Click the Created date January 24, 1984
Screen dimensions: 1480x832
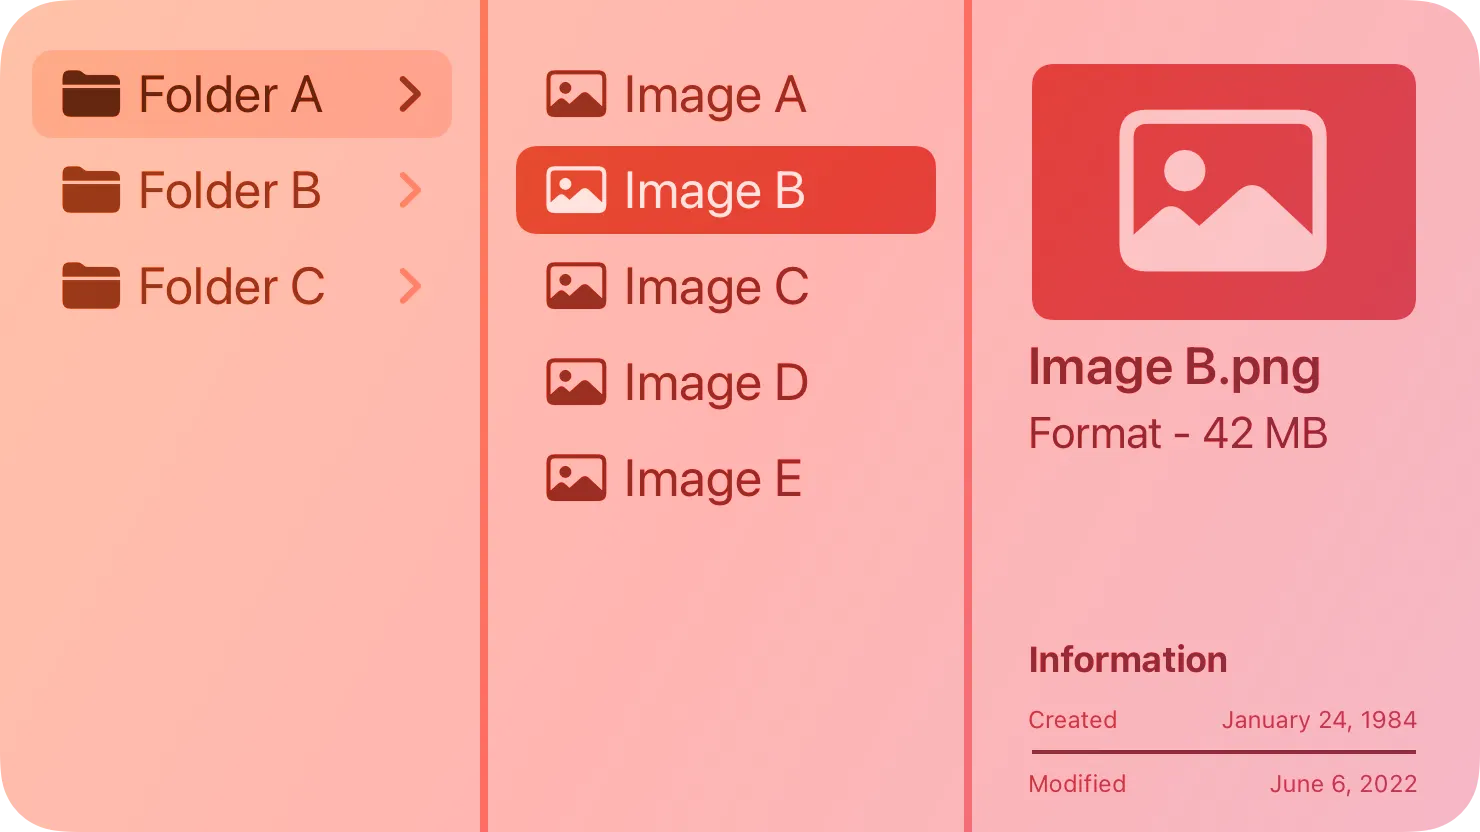click(x=1319, y=720)
